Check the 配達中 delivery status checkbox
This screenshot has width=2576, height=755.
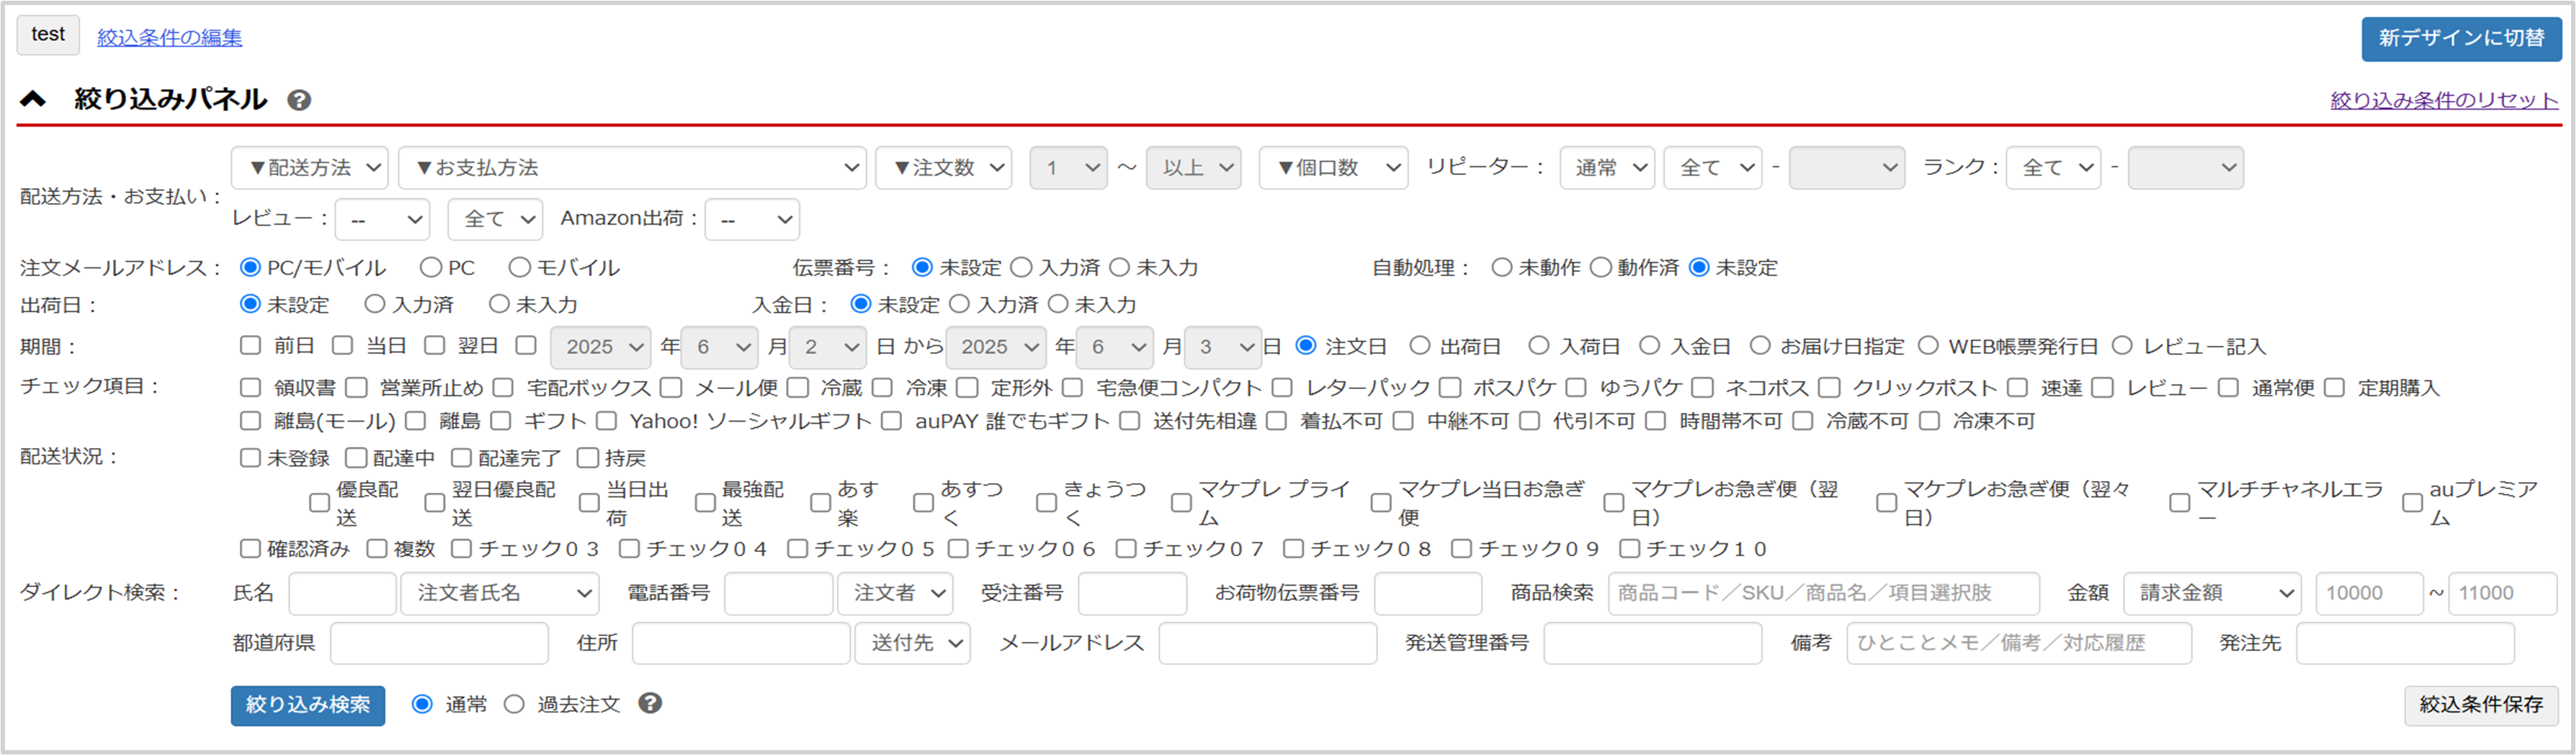tap(356, 458)
